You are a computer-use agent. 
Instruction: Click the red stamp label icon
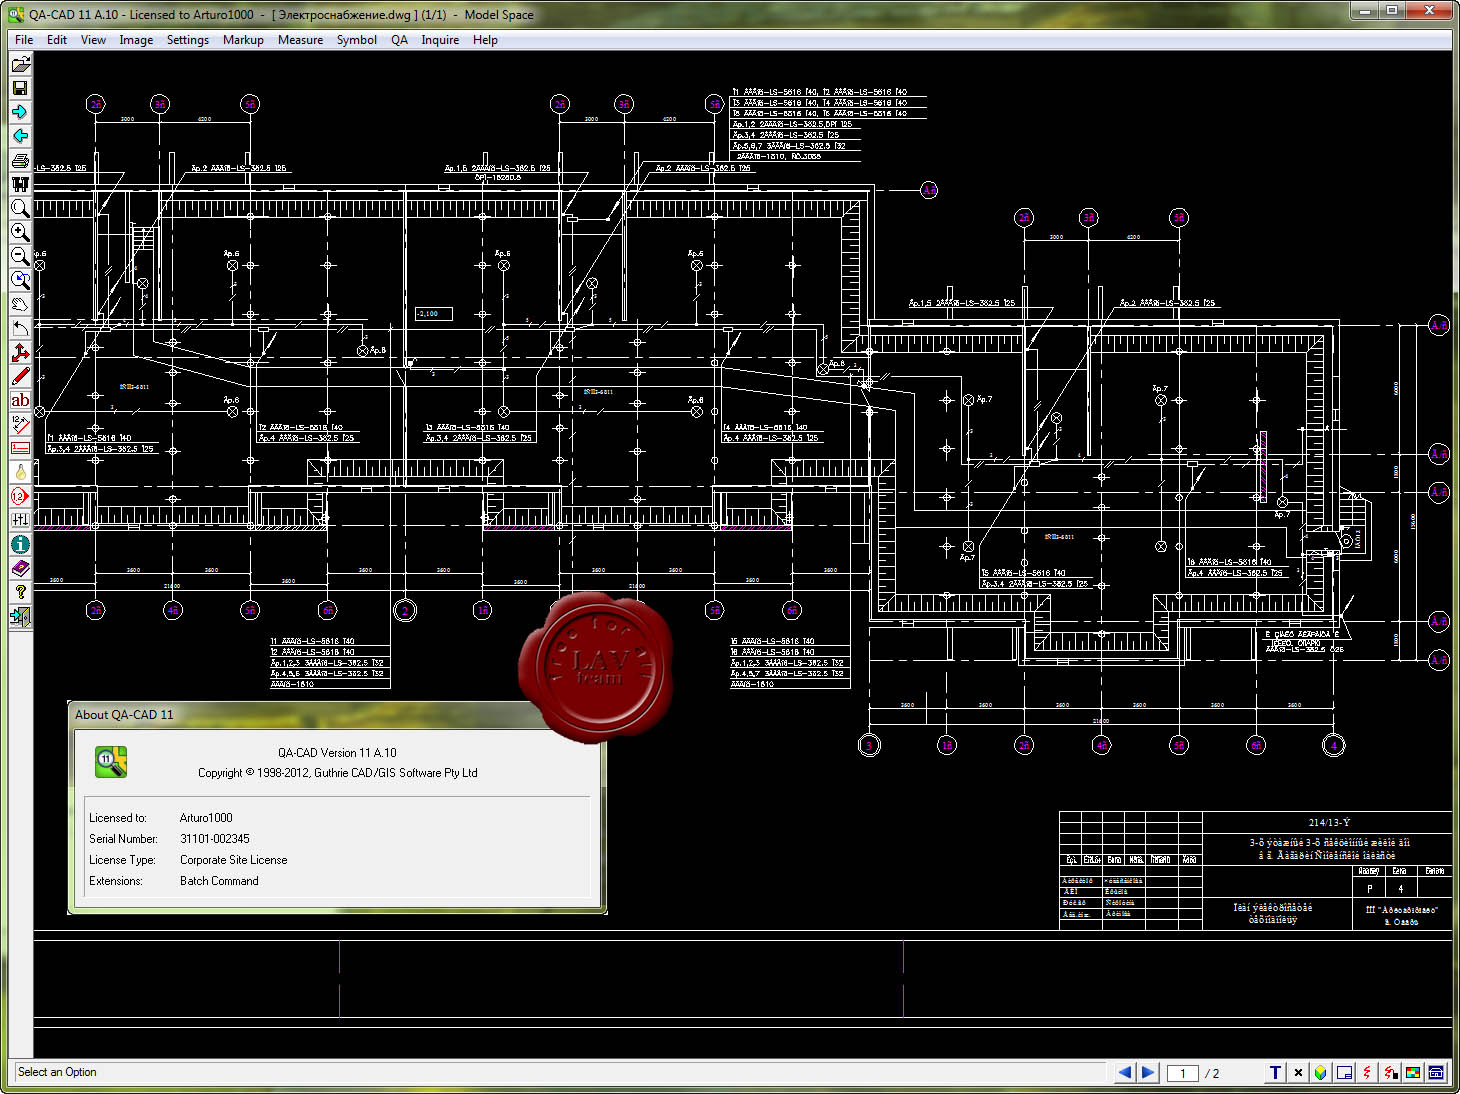coord(20,448)
